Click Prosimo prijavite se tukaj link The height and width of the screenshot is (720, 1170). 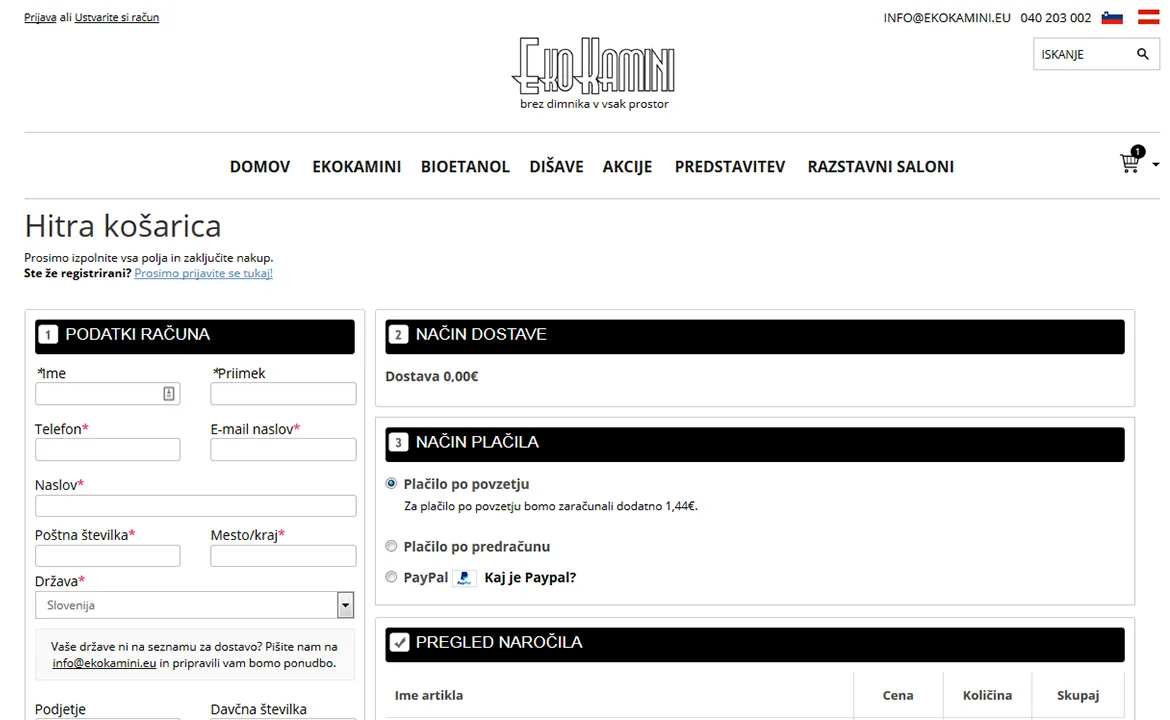[203, 273]
